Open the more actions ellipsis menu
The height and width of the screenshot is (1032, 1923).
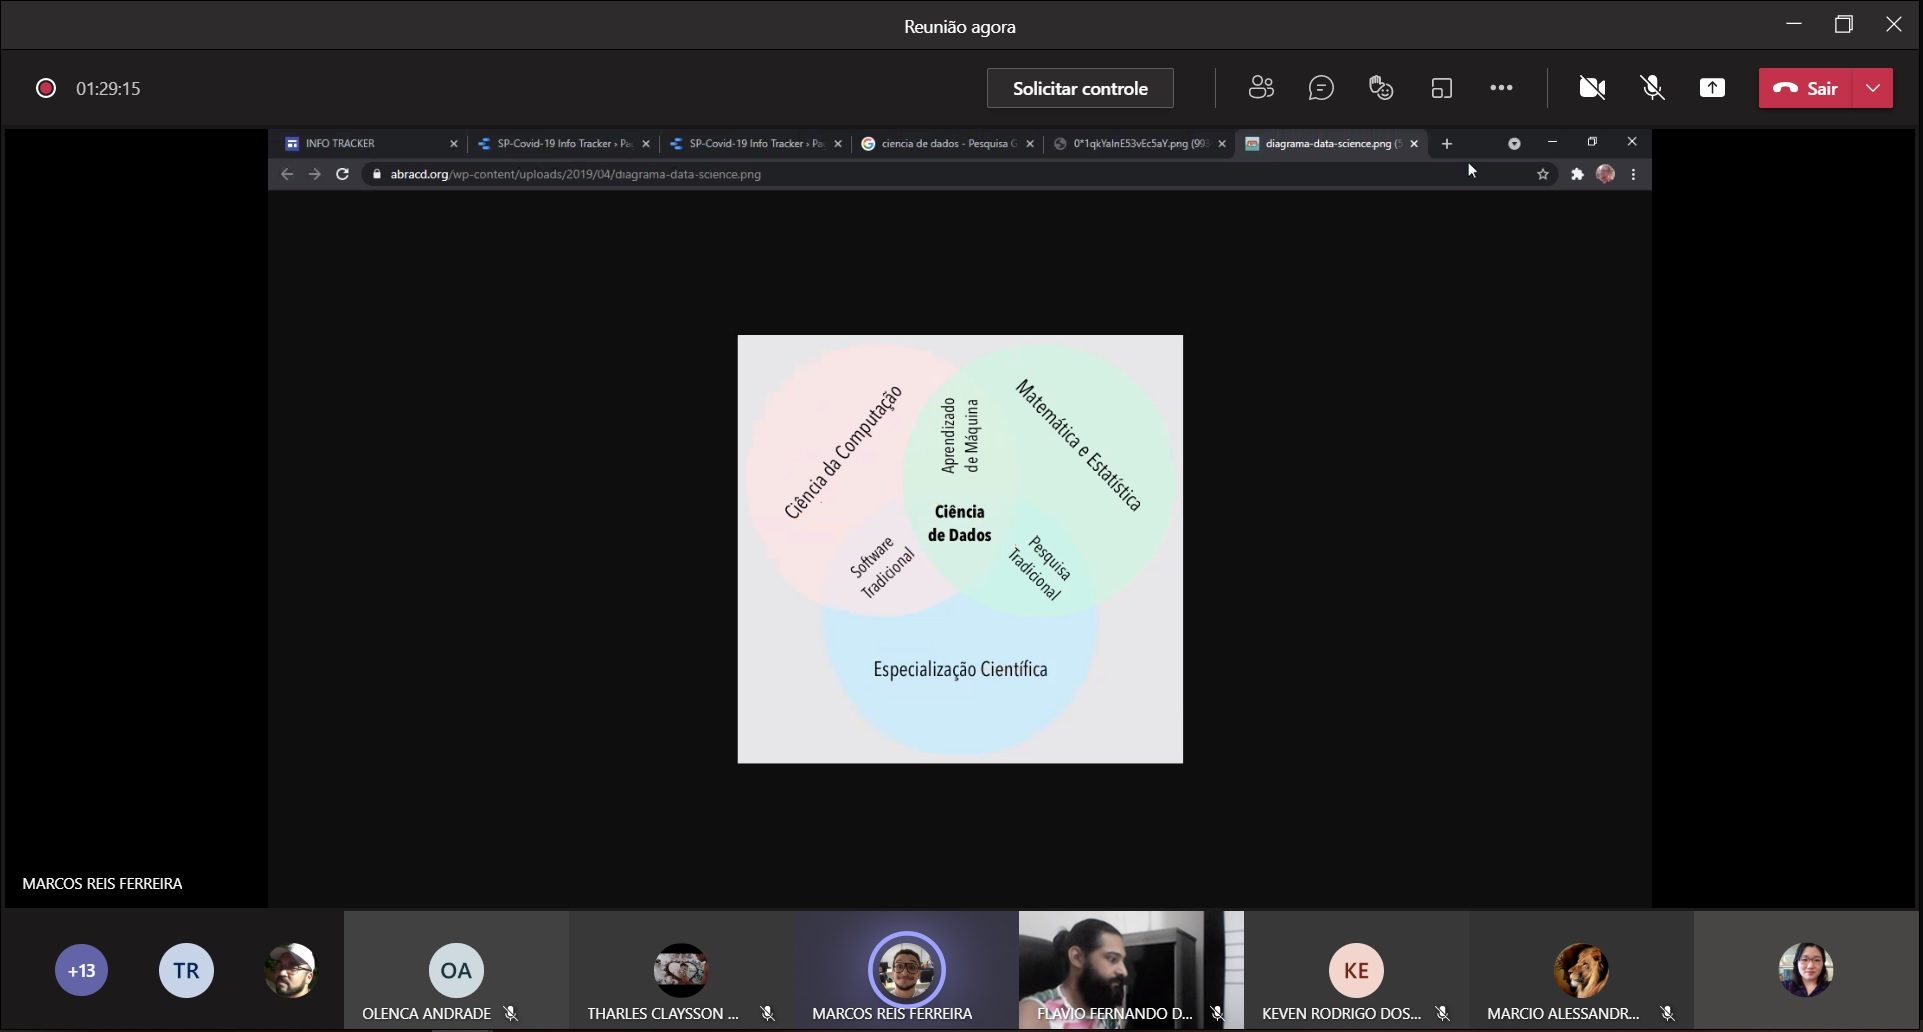[x=1501, y=88]
